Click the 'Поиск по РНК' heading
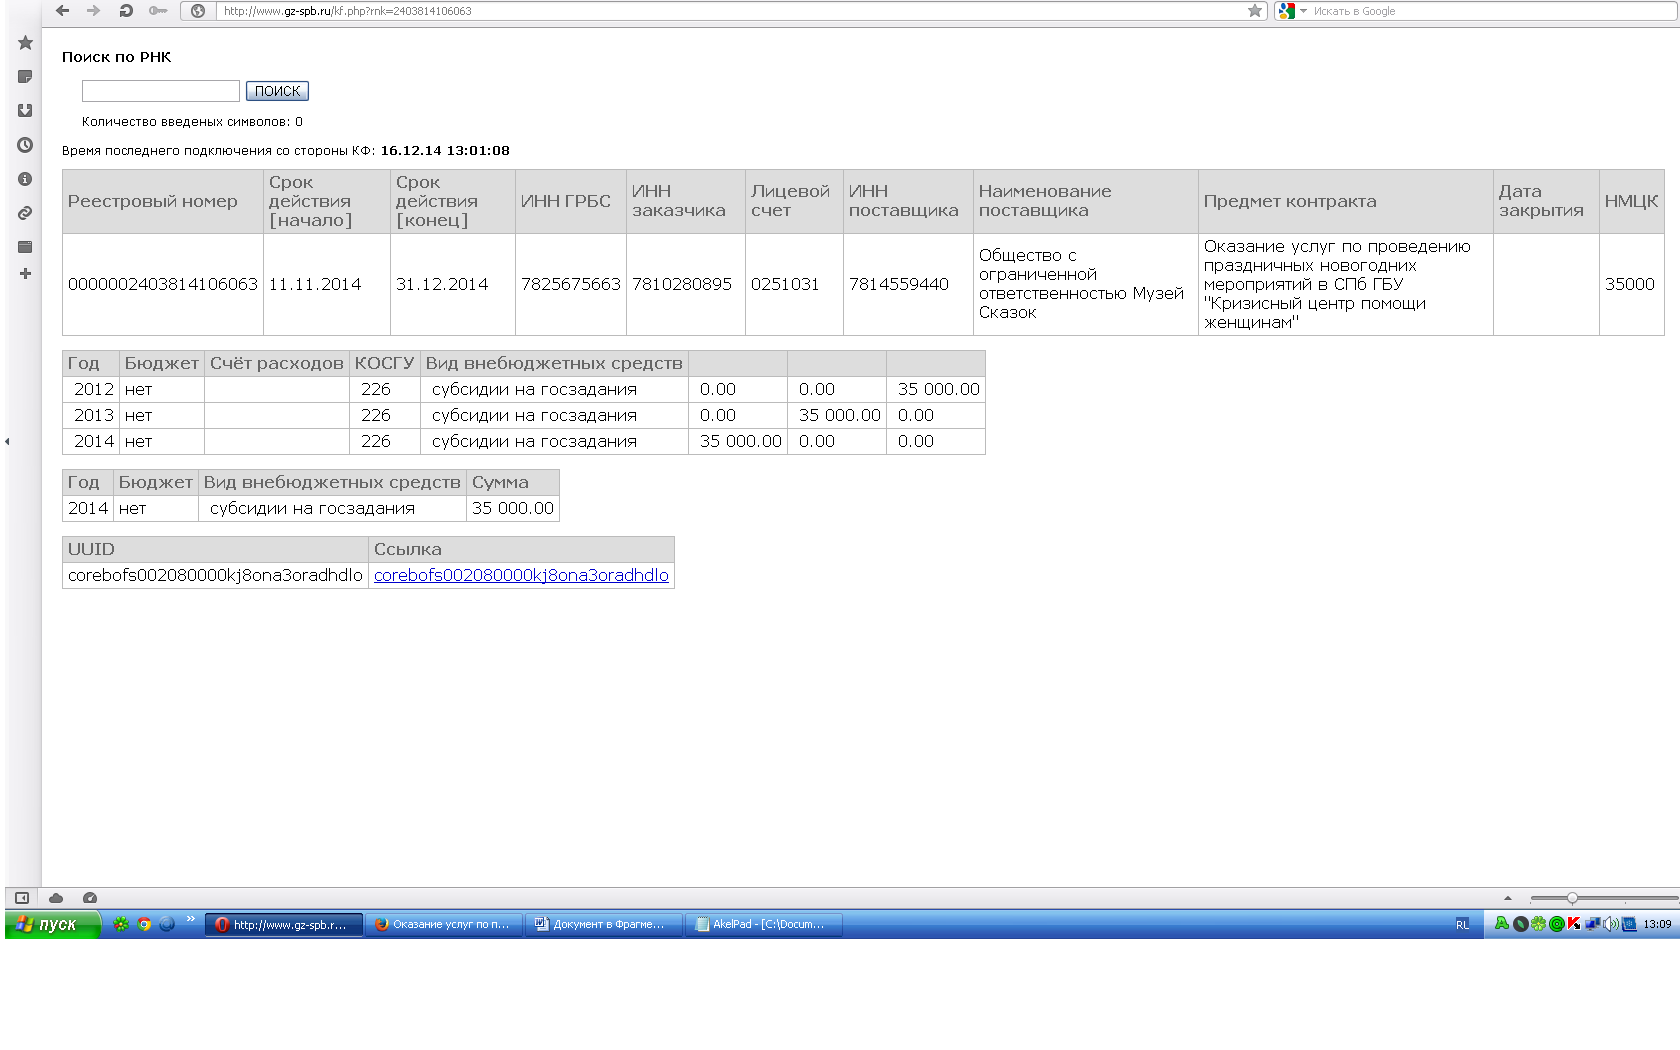Viewport: 1680px width, 1050px height. pos(117,57)
